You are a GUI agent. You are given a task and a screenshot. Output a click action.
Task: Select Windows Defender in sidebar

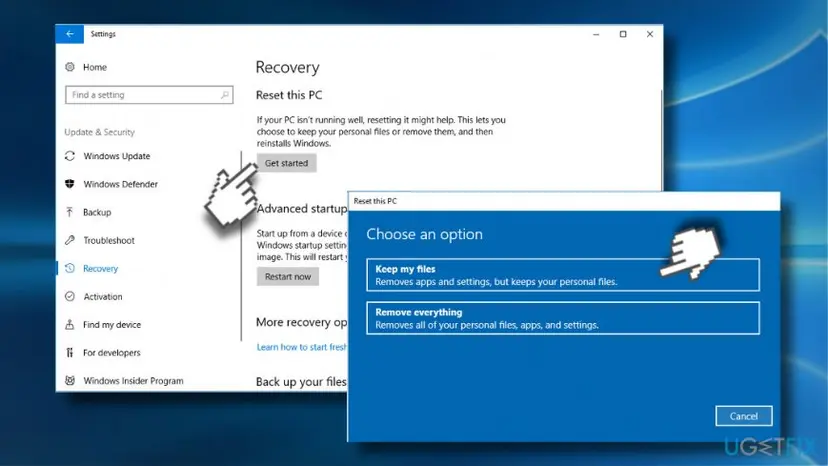coord(120,184)
